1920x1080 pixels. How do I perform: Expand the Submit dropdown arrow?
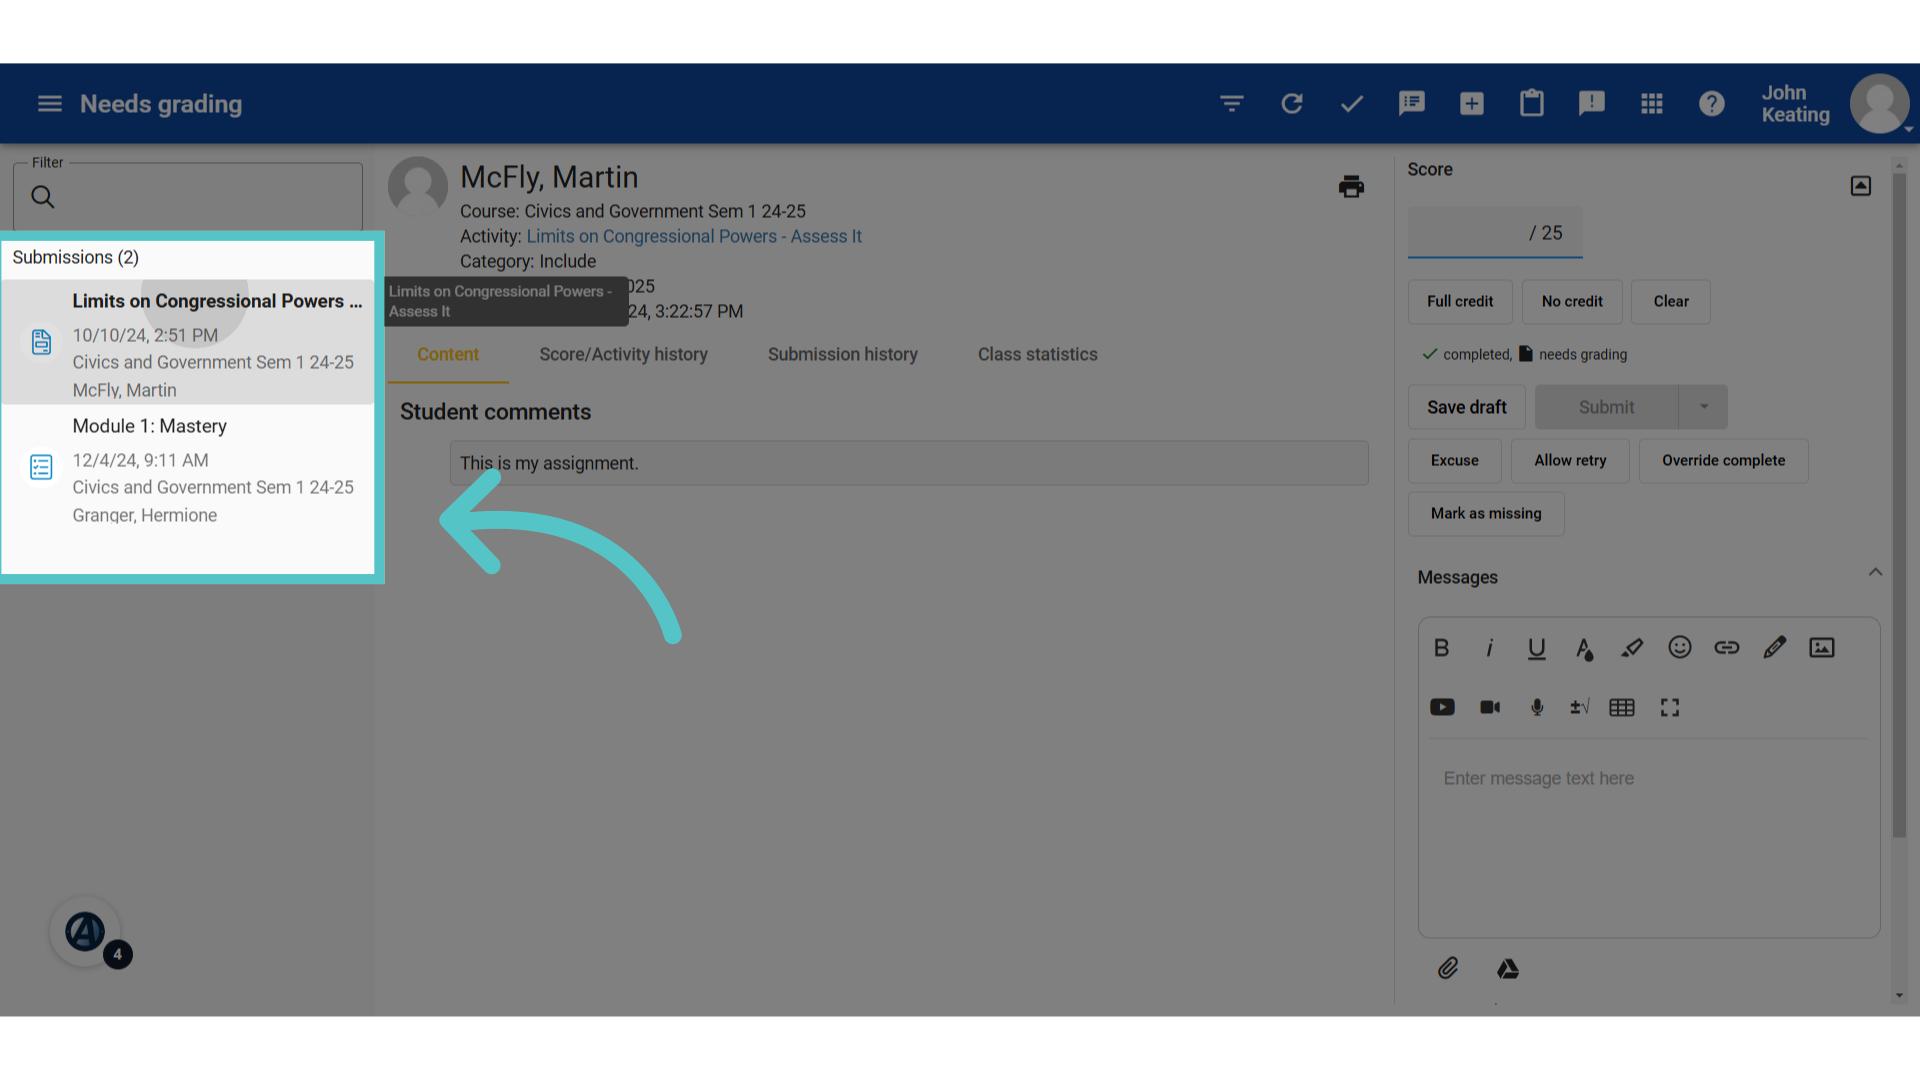point(1704,407)
